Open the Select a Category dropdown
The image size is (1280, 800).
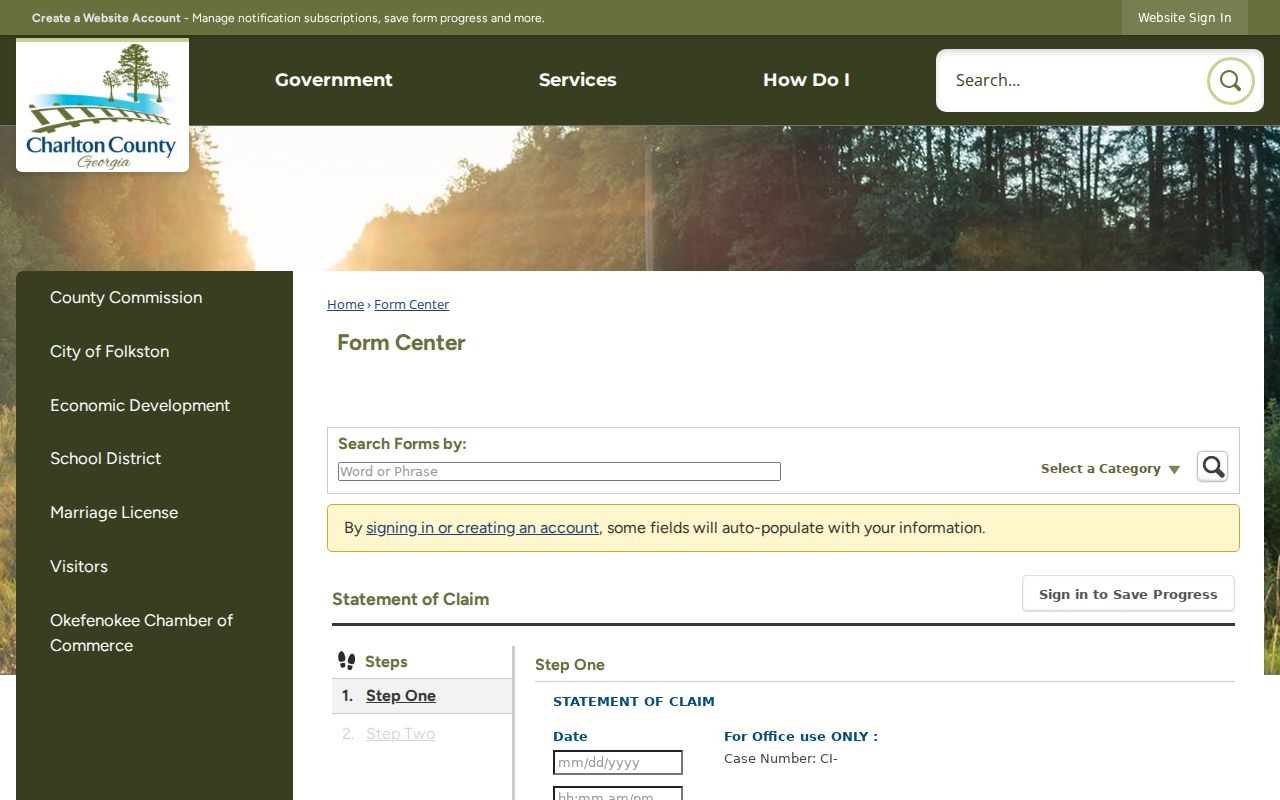[x=1110, y=469]
